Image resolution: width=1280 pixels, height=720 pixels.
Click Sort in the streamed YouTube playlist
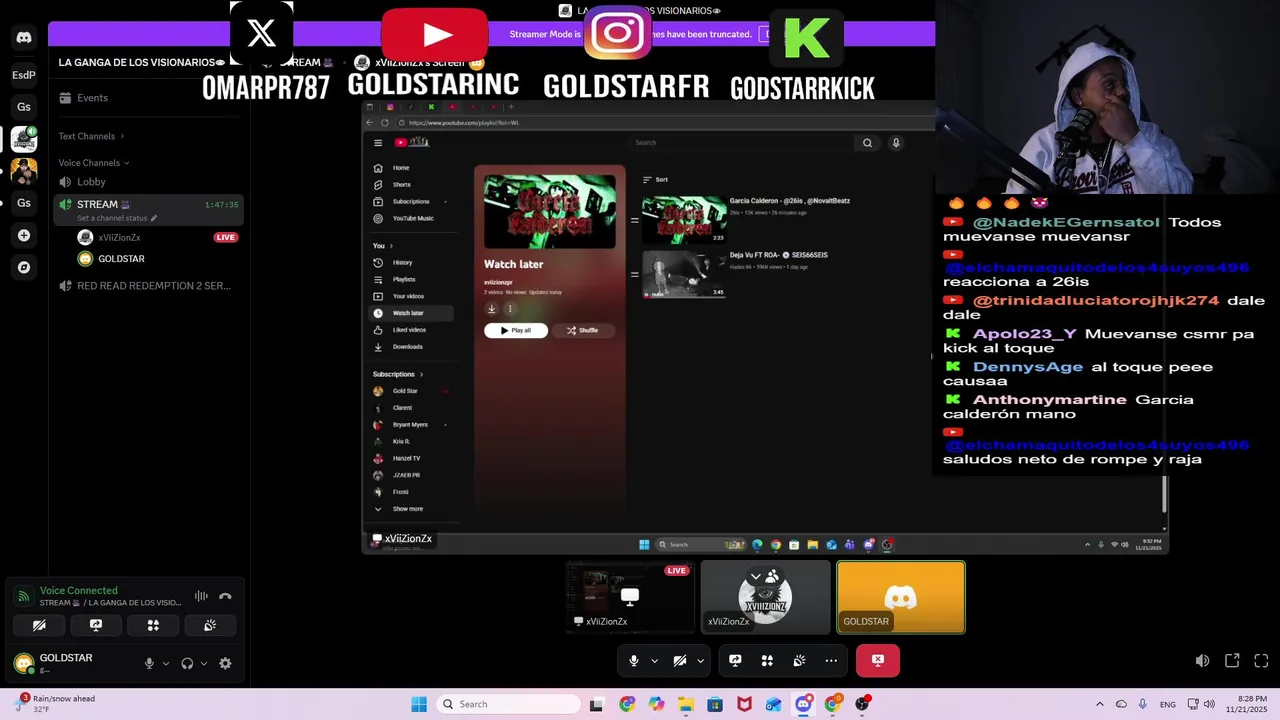656,180
